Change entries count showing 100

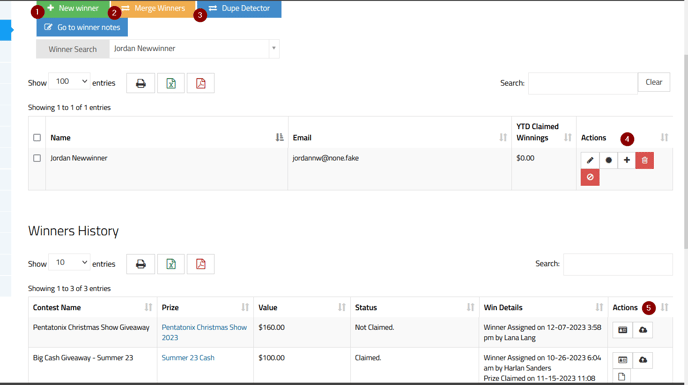pyautogui.click(x=69, y=81)
